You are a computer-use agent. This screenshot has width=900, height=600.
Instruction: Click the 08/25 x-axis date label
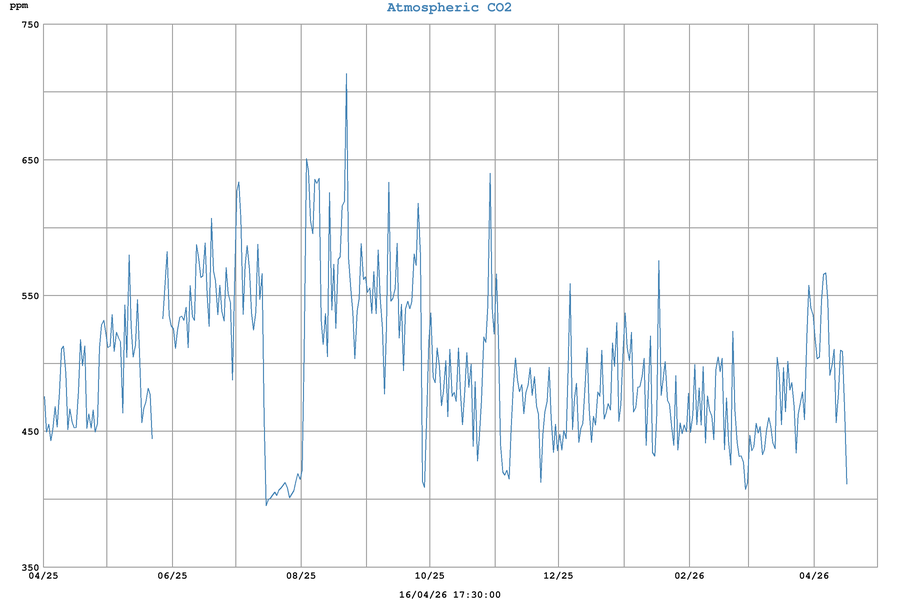[301, 576]
